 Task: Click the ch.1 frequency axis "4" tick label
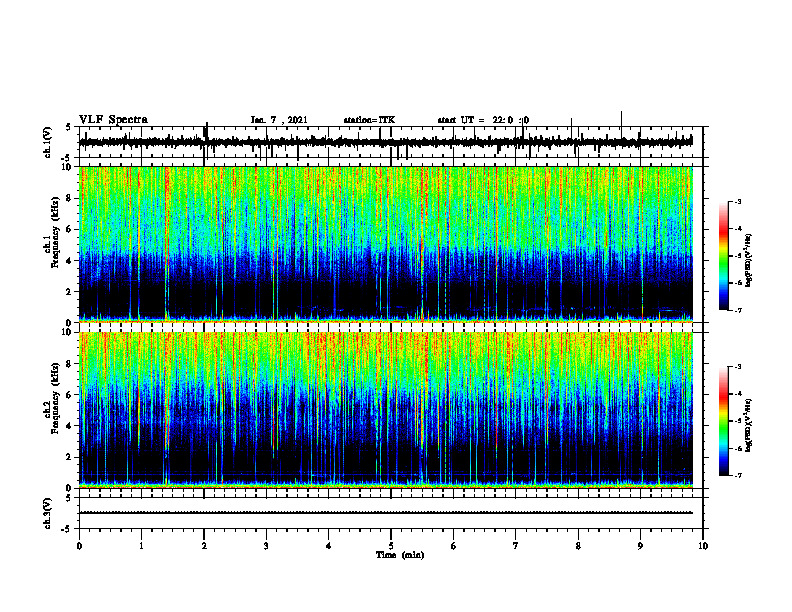coord(70,261)
